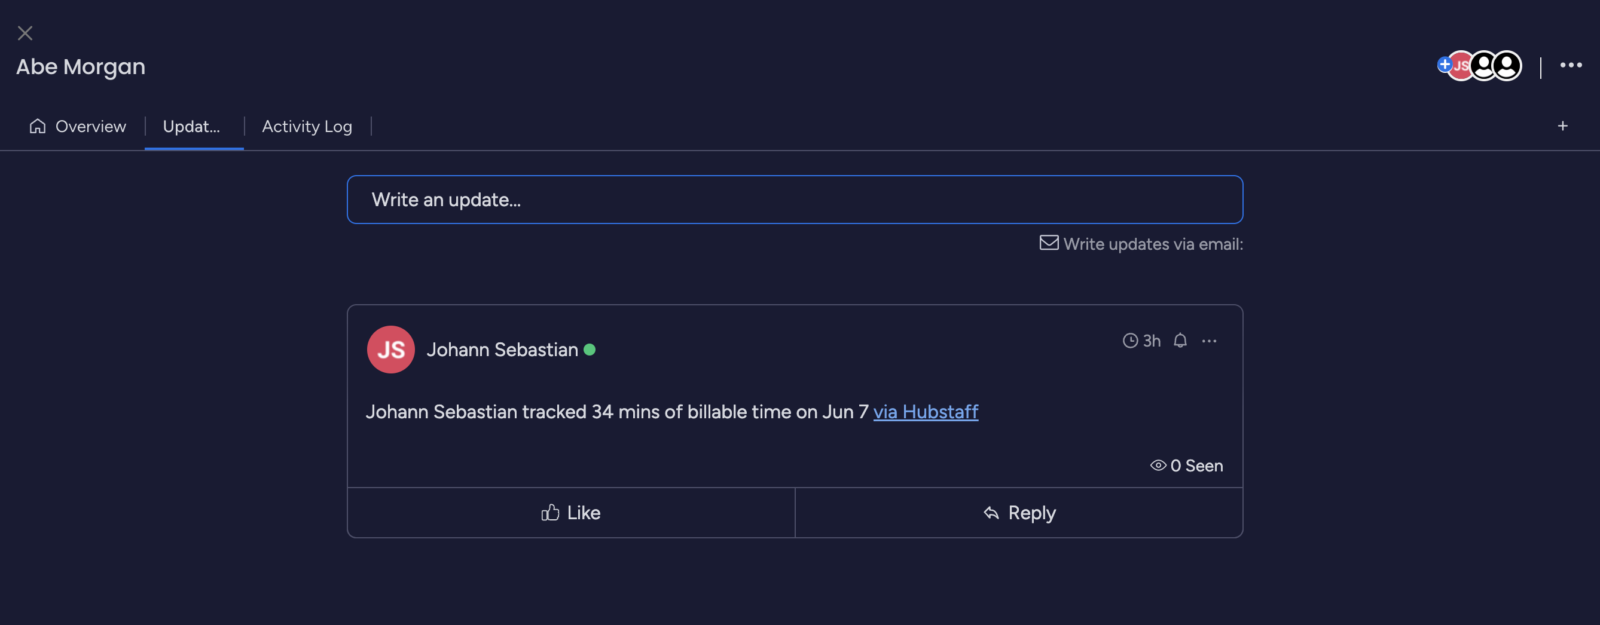Click the JS avatar on the update
Viewport: 1600px width, 625px height.
[x=391, y=350]
